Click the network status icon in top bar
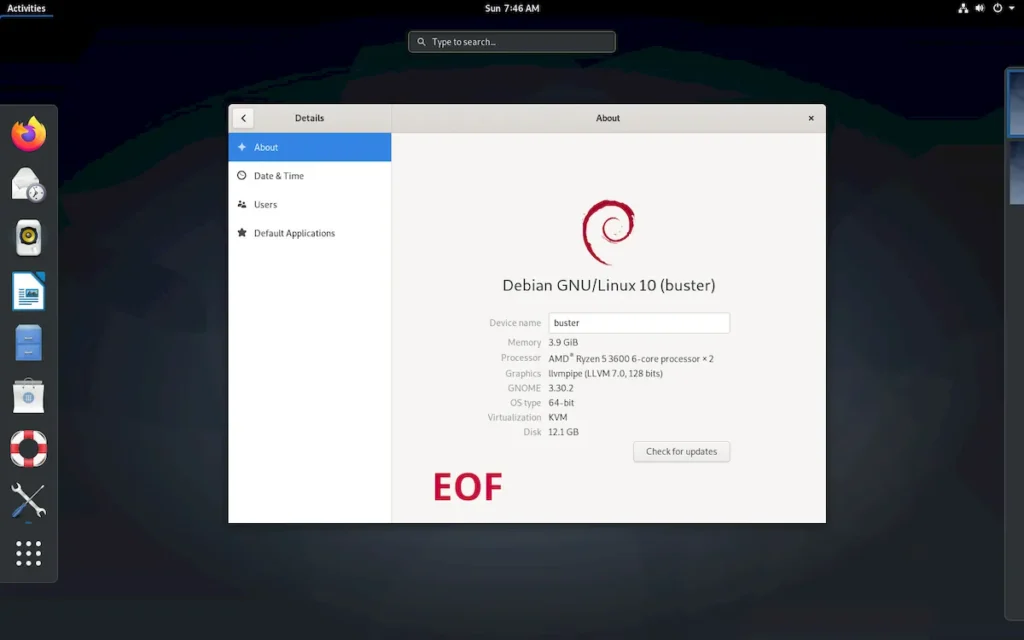This screenshot has width=1024, height=640. 963,8
